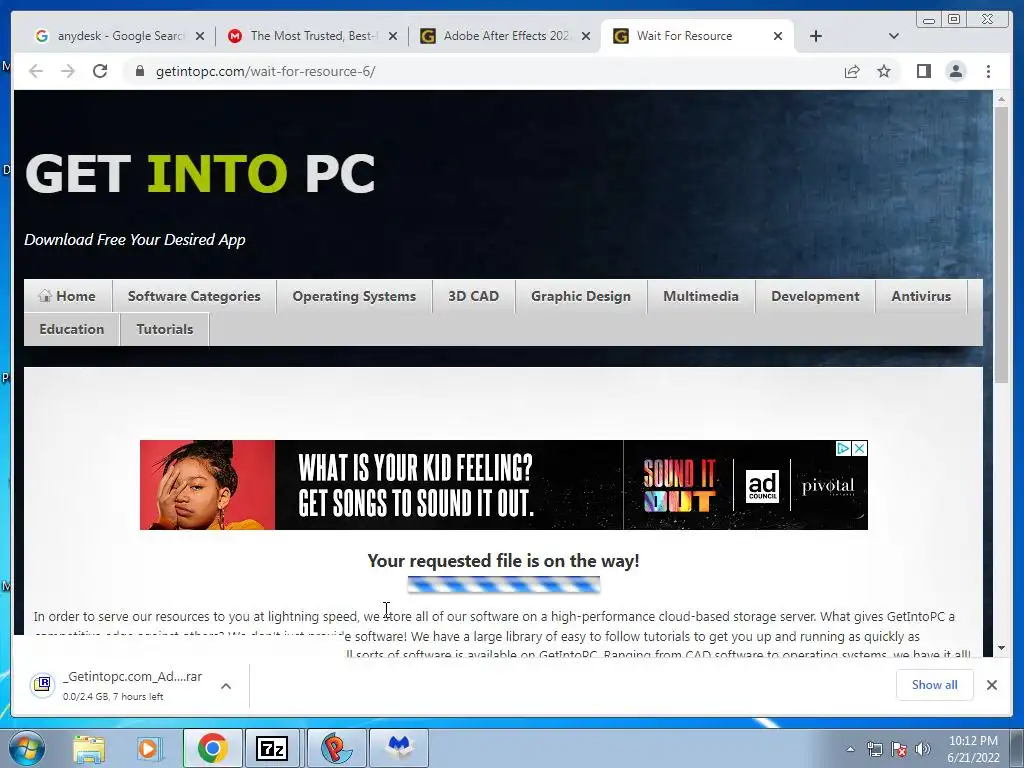The image size is (1024, 768).
Task: Share this page icon
Action: coord(852,71)
